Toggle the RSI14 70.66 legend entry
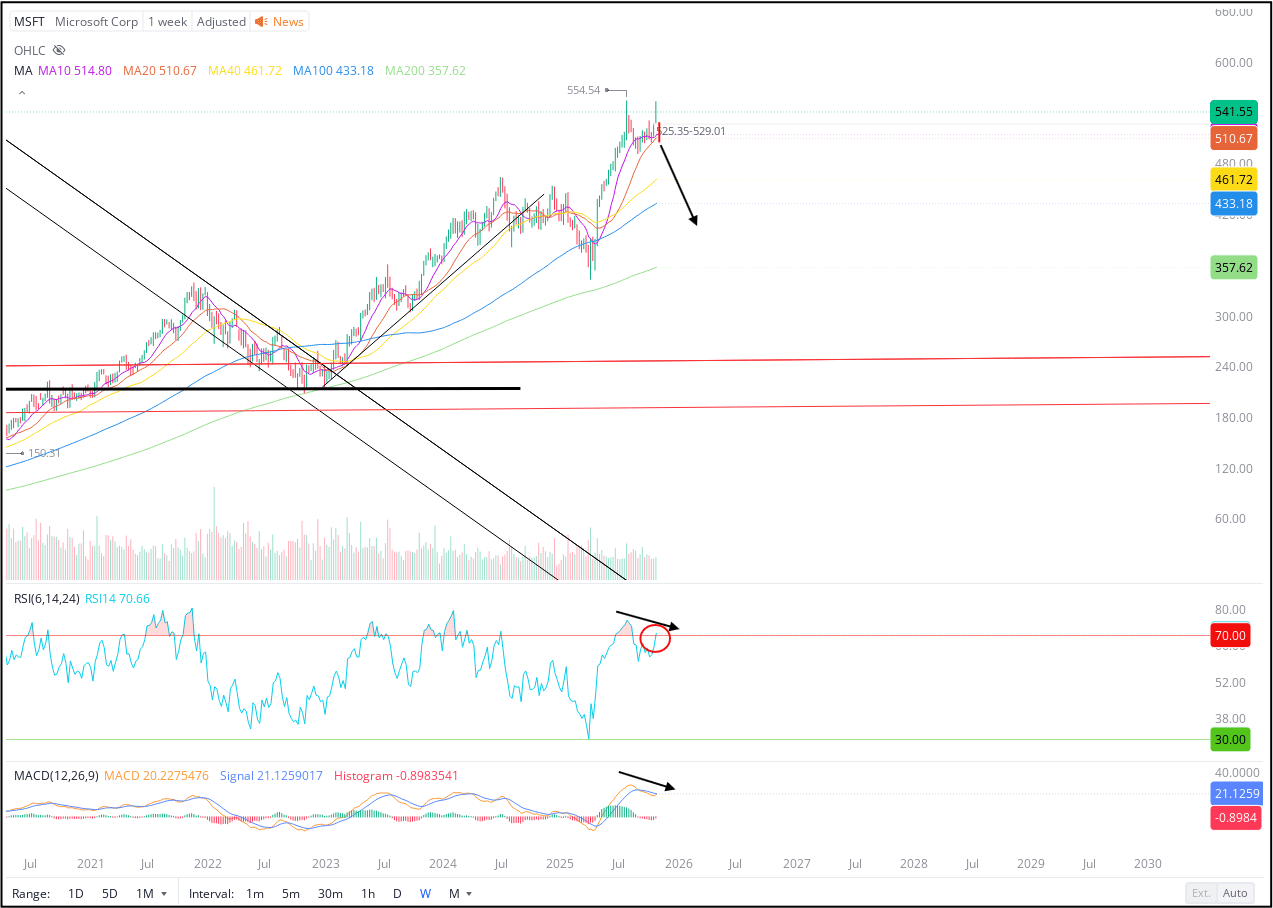Screen dimensions: 1273x908 point(117,598)
